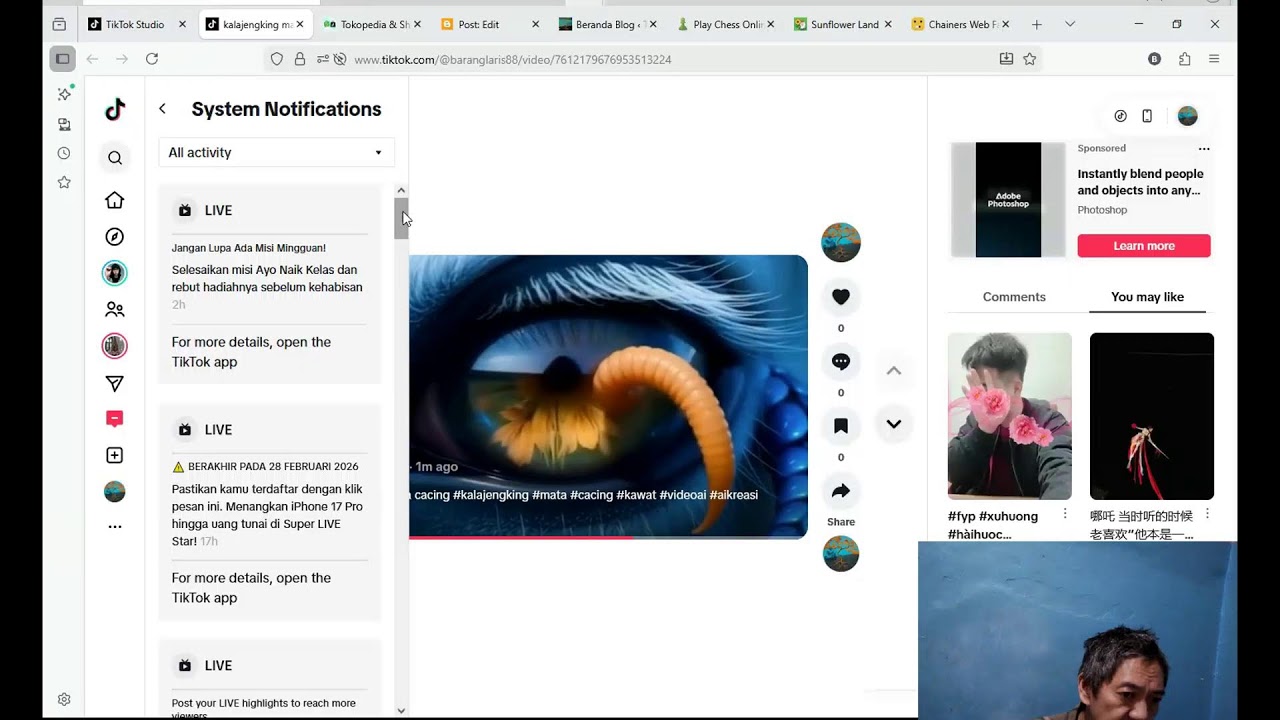Click the Share arrow icon
The image size is (1280, 720).
coord(841,491)
